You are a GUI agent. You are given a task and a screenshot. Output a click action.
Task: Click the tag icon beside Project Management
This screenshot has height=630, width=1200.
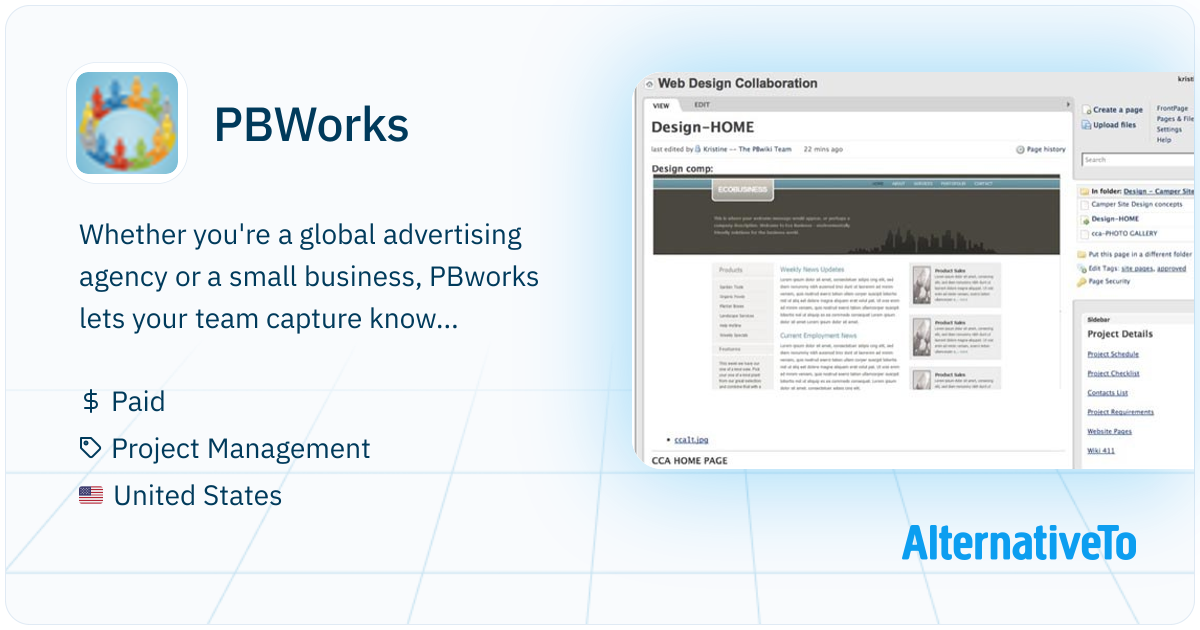pos(91,449)
